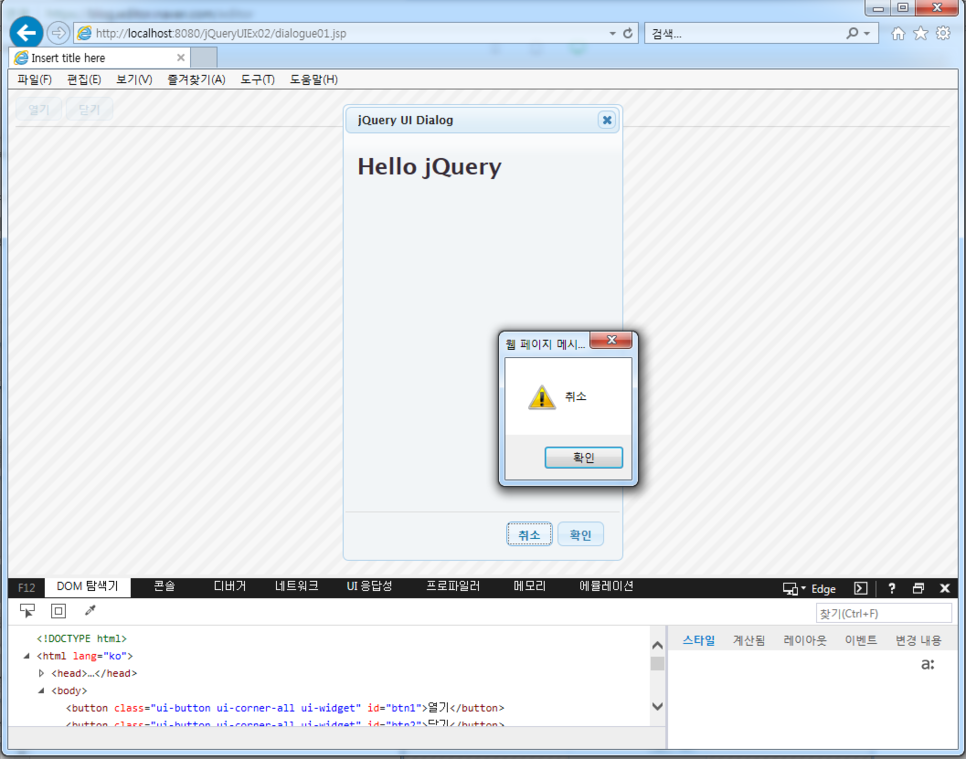This screenshot has width=966, height=759.
Task: Open the search provider dropdown arrow
Action: (x=867, y=33)
